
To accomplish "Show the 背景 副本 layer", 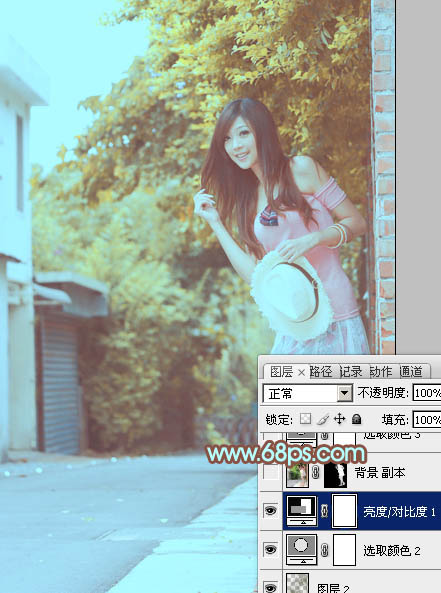I will (x=270, y=472).
